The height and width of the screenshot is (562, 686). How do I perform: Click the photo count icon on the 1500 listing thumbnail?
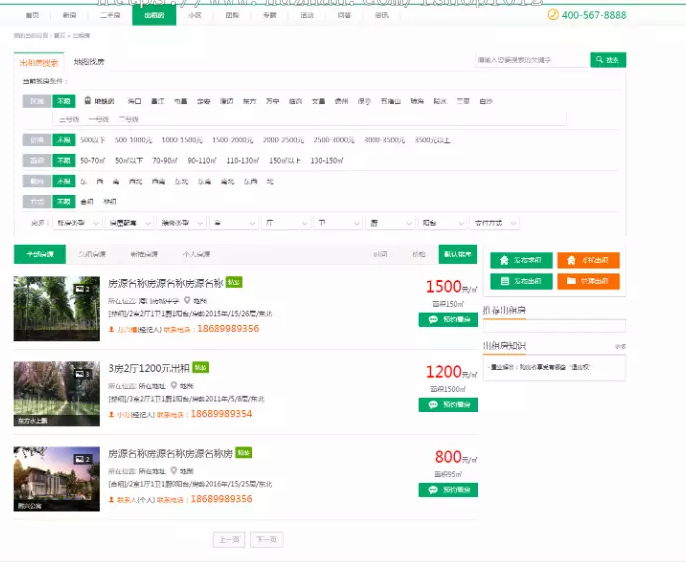82,289
